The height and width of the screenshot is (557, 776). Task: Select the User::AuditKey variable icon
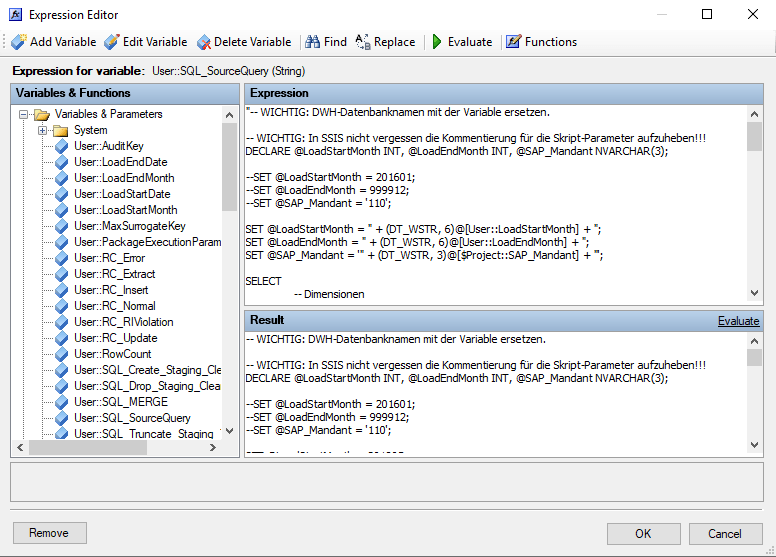coord(60,146)
